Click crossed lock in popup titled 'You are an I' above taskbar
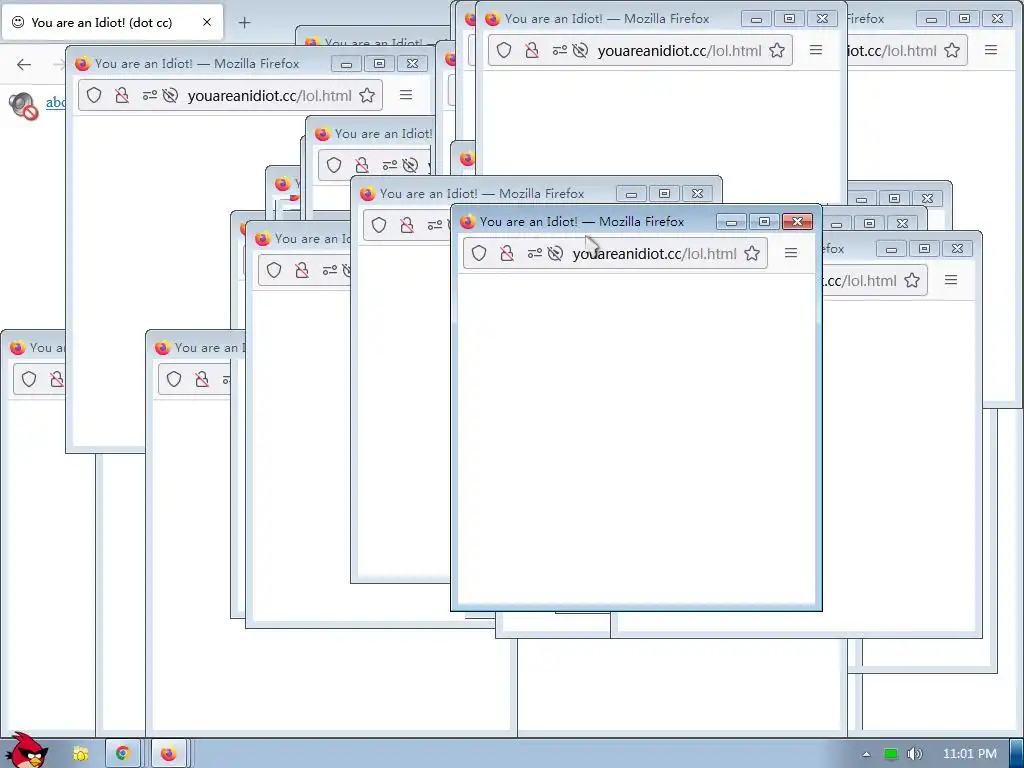1024x768 pixels. coord(202,379)
